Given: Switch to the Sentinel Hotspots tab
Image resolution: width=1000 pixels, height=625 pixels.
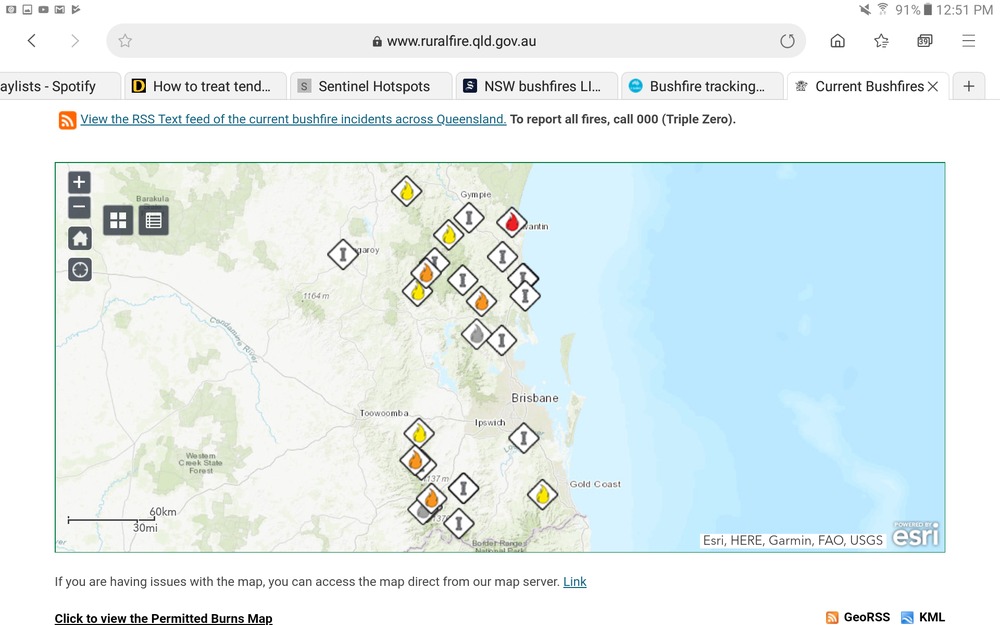Looking at the screenshot, I should 372,86.
